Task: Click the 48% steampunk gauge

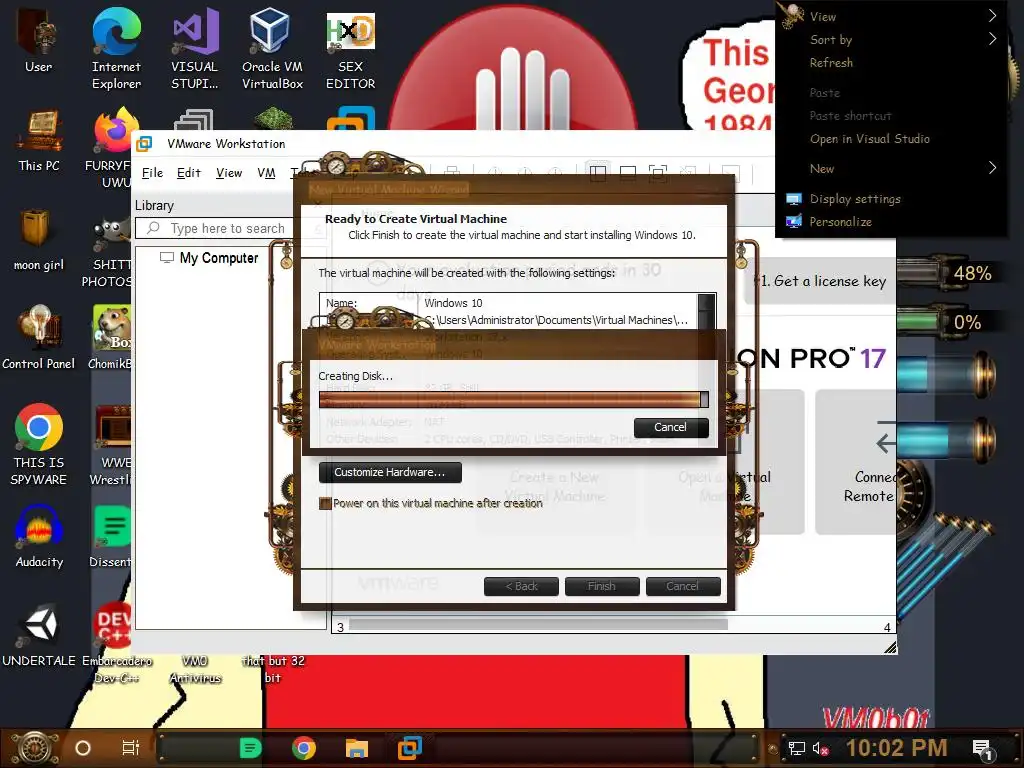Action: coord(948,273)
